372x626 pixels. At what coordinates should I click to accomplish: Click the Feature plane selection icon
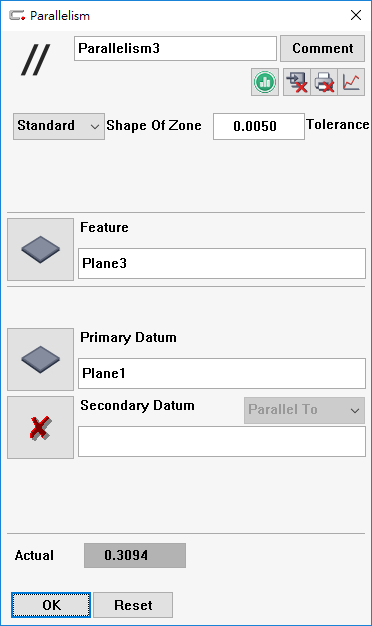tap(40, 249)
